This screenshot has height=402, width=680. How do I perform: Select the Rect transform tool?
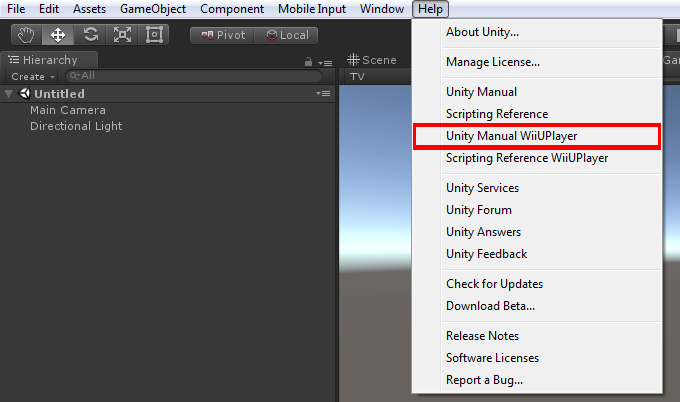click(154, 35)
